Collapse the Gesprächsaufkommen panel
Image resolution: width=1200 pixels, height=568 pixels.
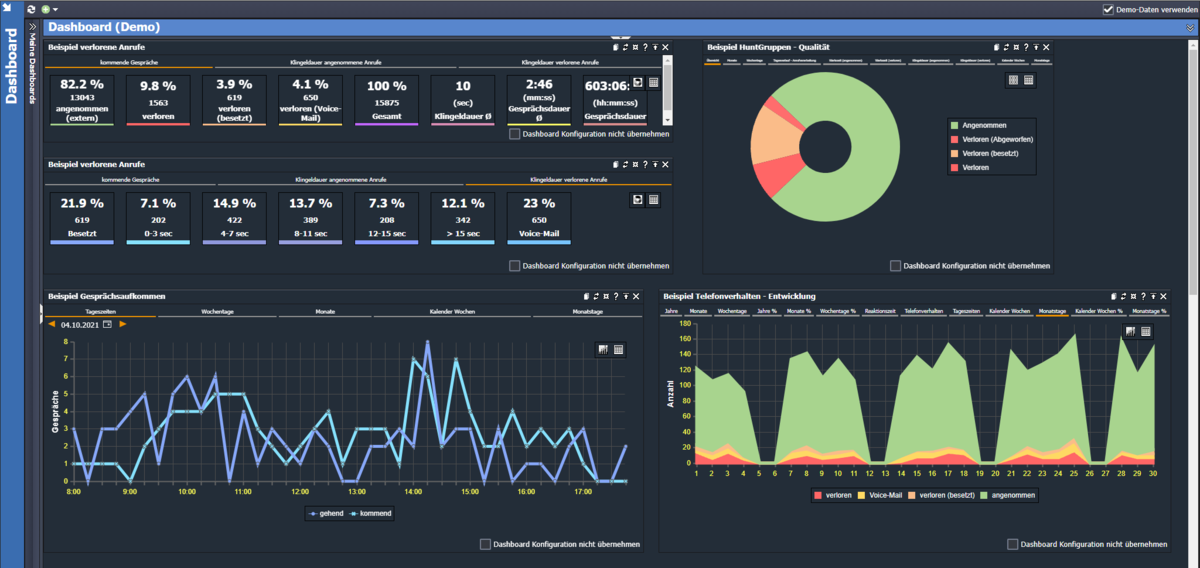coord(627,297)
